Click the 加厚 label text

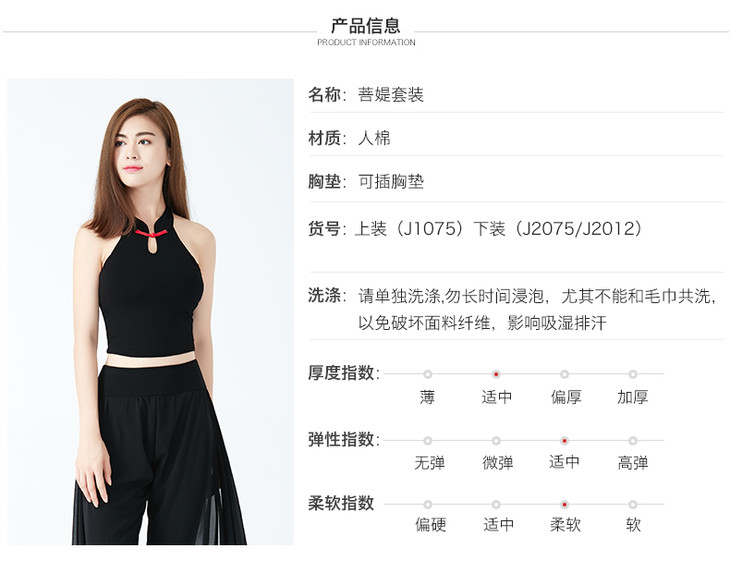coord(633,397)
